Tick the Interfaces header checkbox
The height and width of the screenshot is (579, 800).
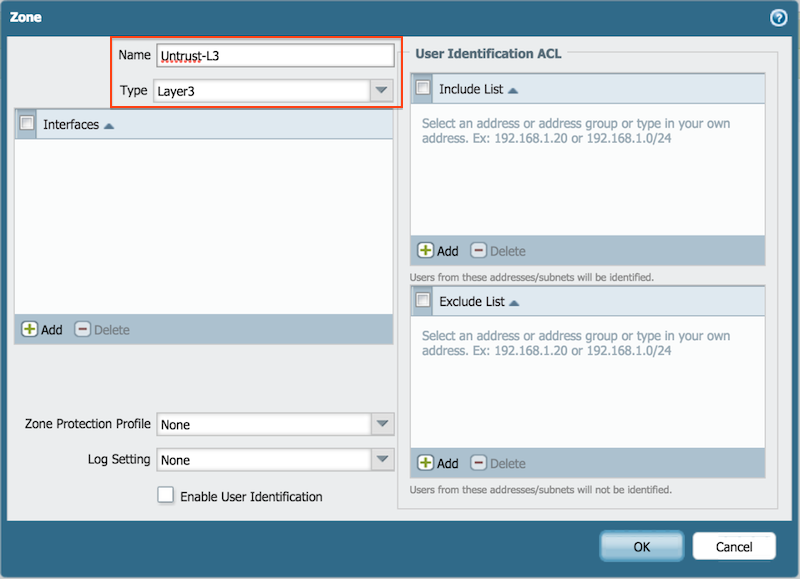click(x=27, y=123)
